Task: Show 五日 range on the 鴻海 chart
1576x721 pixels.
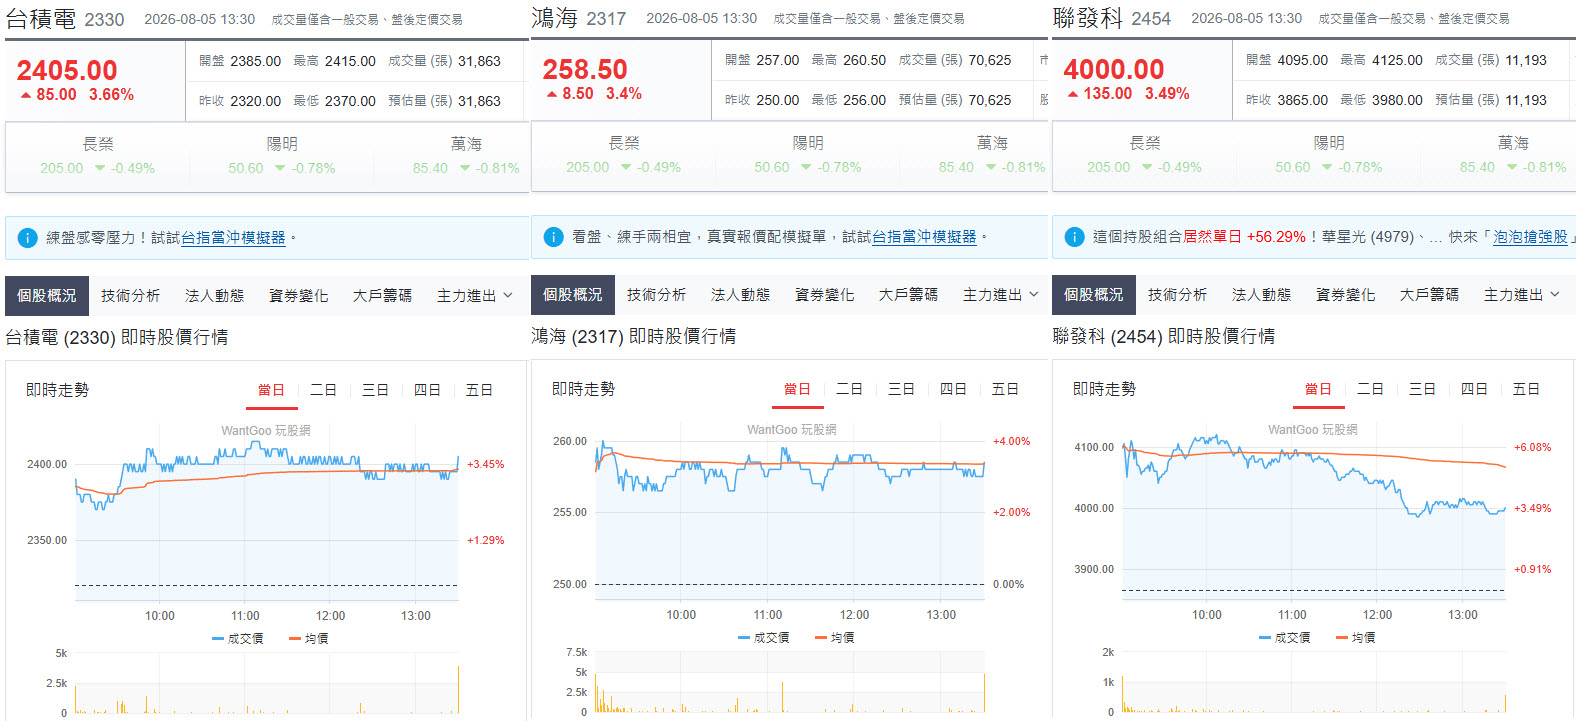Action: (x=1006, y=389)
